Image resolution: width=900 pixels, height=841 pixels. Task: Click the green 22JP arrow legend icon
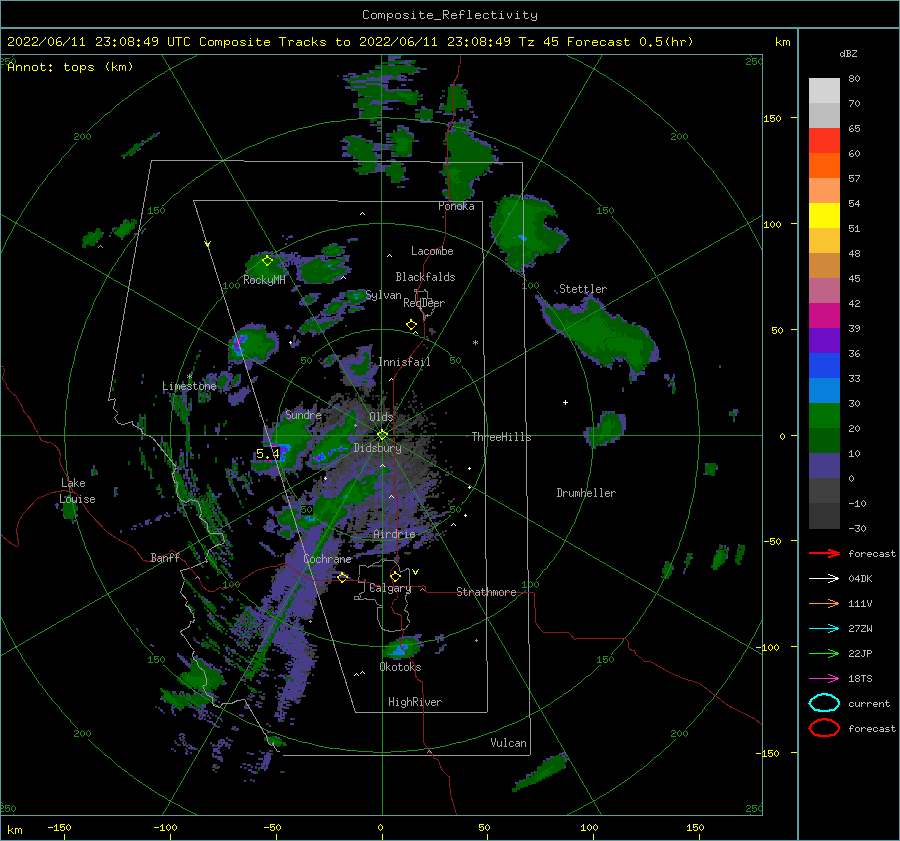pos(824,653)
